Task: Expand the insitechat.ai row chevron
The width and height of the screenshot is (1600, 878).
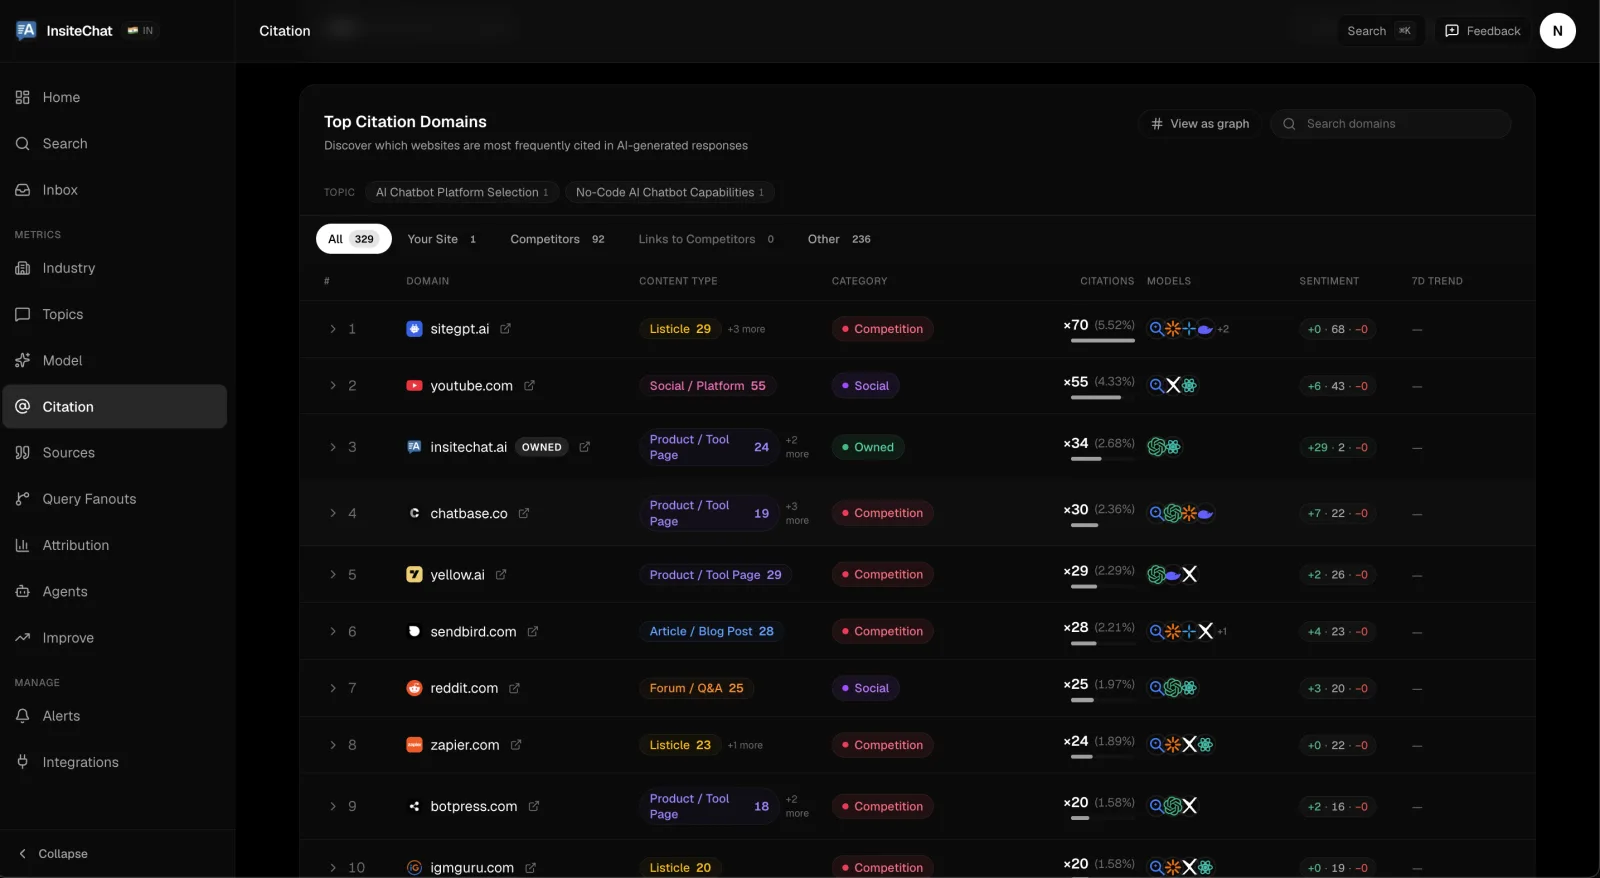Action: (333, 447)
